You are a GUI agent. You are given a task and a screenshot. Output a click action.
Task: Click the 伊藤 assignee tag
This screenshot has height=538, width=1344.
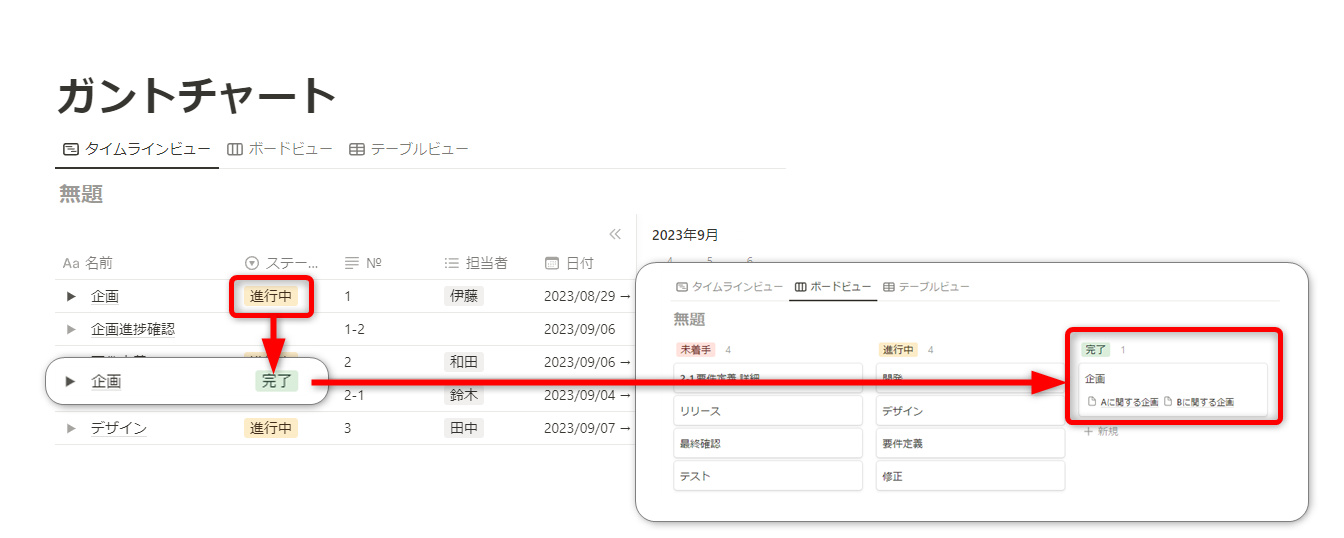click(464, 296)
